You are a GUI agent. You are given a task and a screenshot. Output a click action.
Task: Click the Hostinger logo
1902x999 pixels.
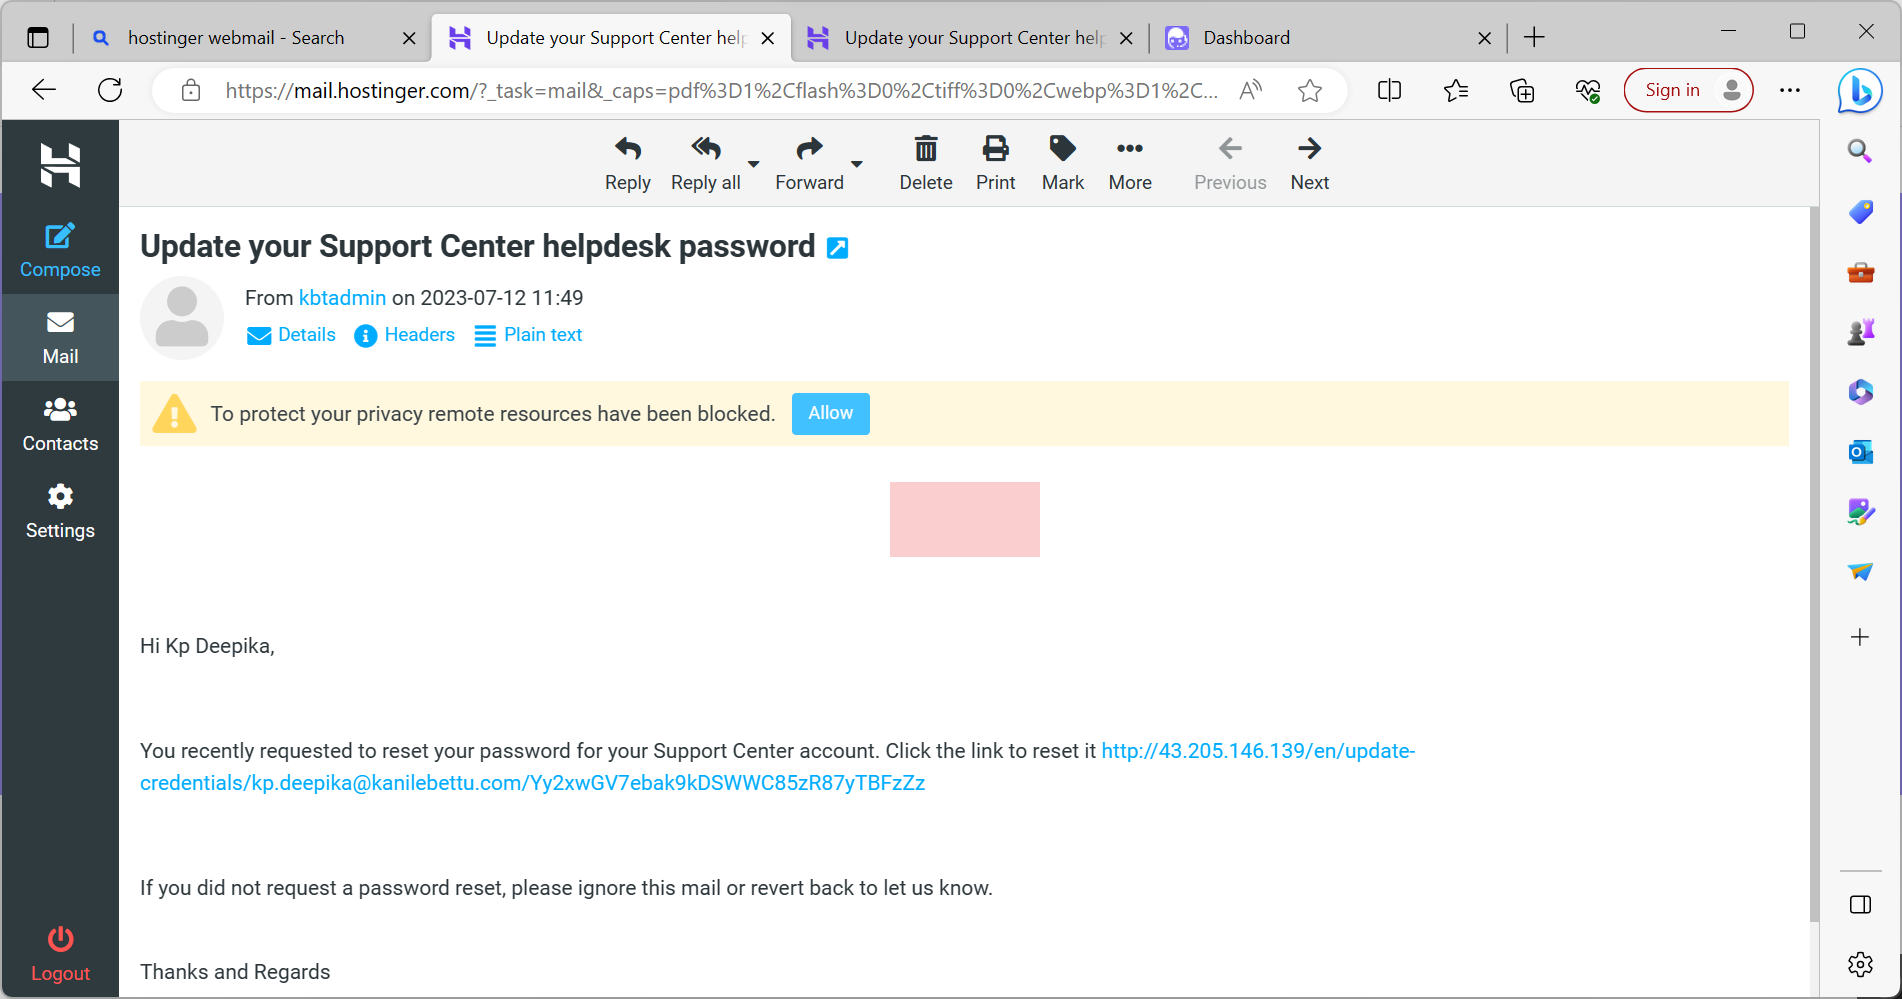[60, 165]
